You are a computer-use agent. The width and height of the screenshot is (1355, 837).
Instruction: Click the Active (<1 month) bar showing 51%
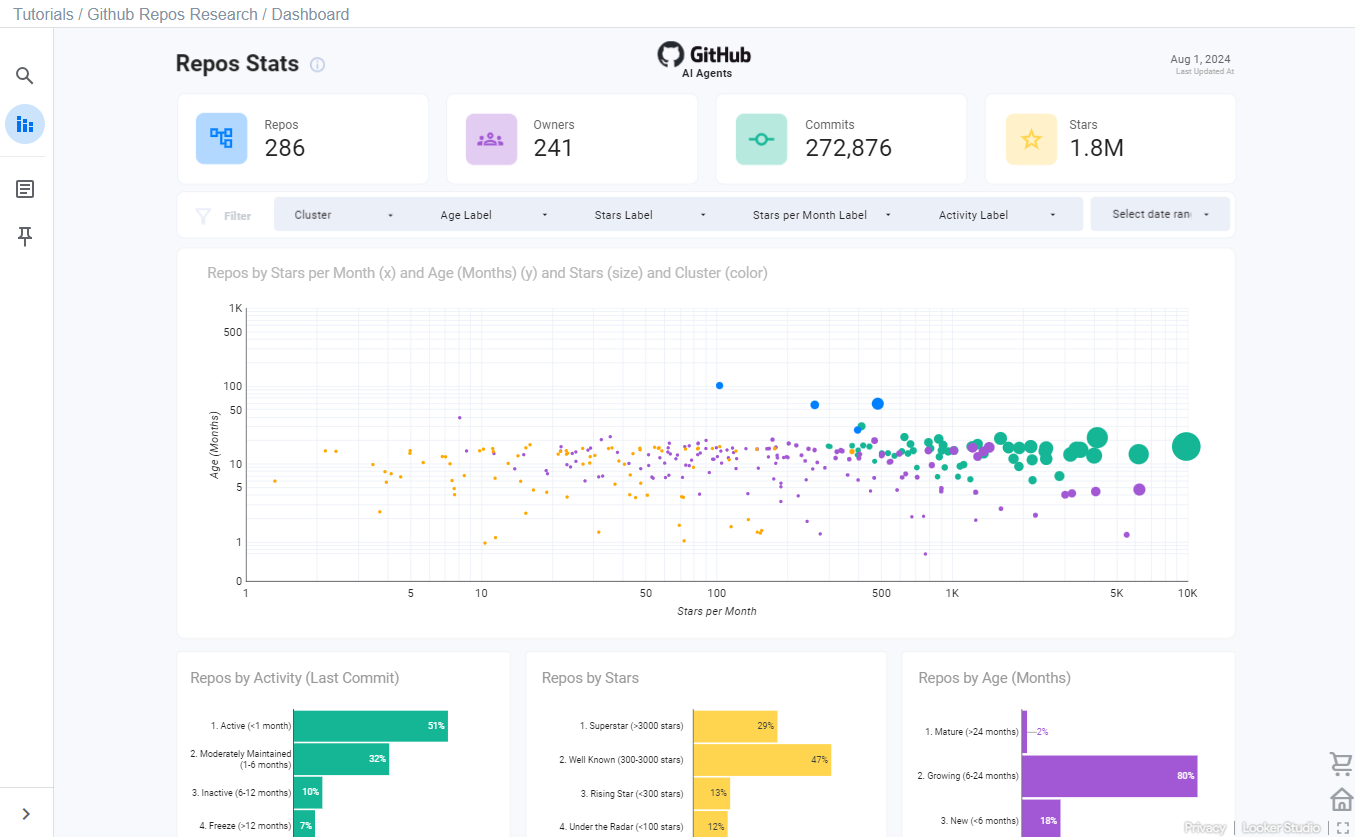click(370, 725)
